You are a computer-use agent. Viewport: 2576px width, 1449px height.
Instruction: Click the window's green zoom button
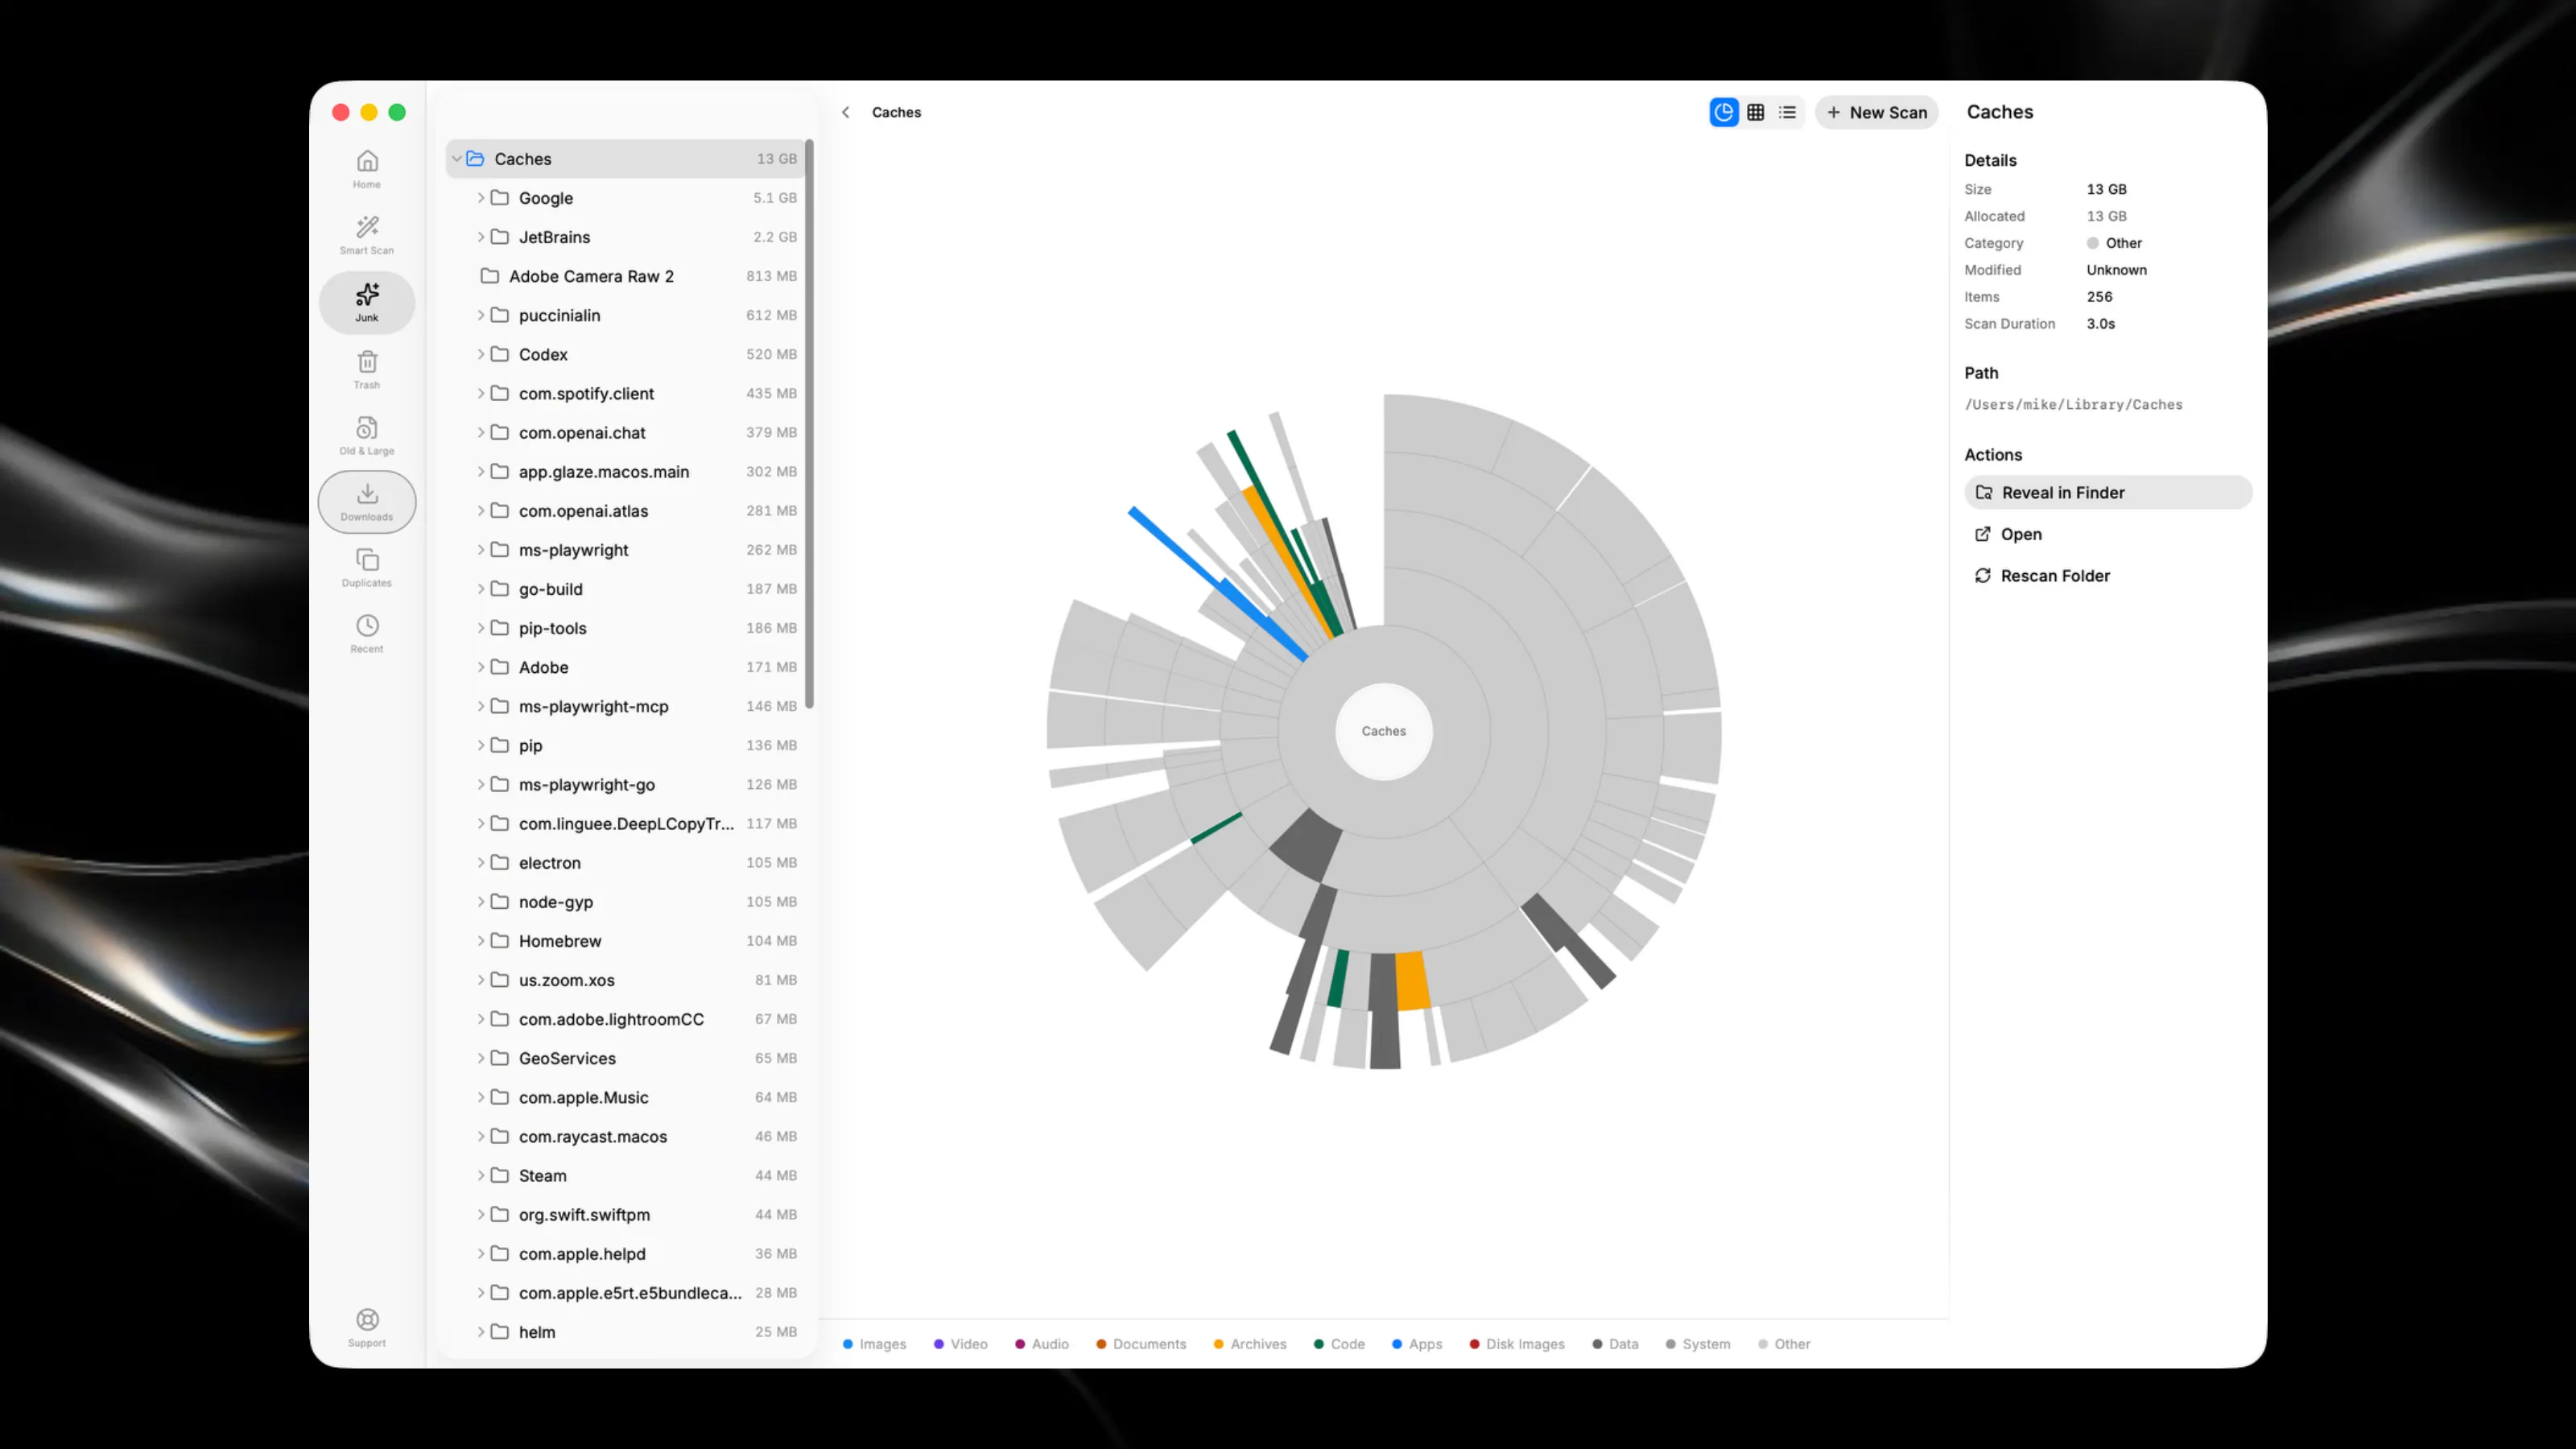pos(397,112)
